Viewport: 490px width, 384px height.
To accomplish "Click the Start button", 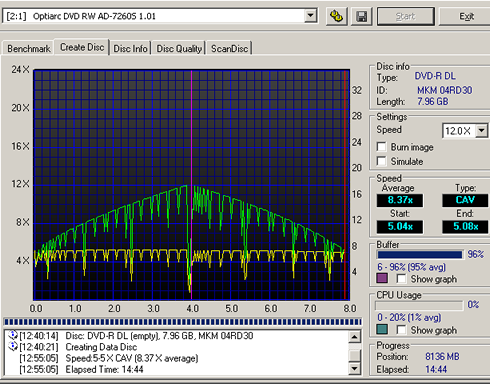I will (x=406, y=16).
